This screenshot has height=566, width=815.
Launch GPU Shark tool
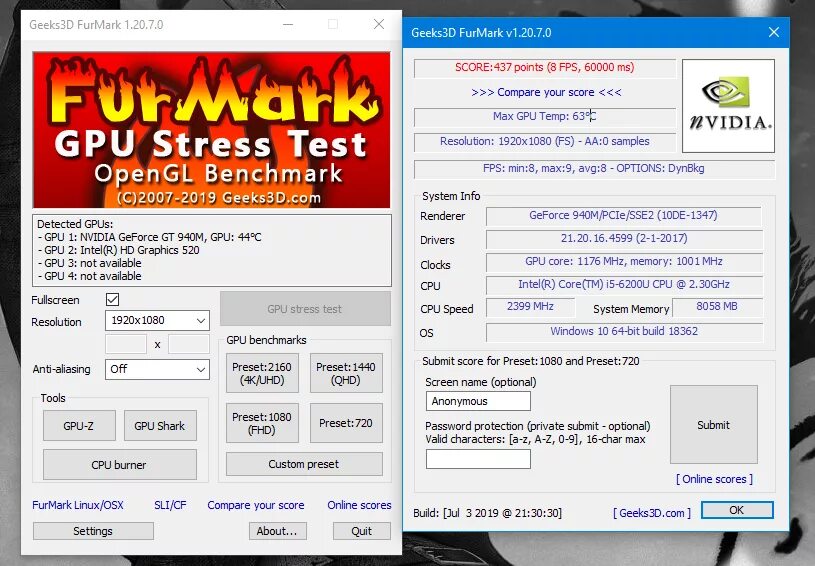tap(160, 426)
